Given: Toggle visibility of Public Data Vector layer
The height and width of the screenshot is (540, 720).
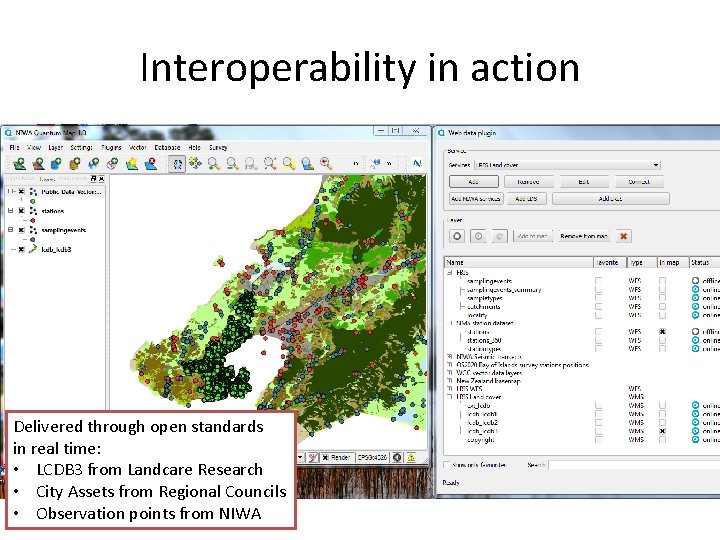Looking at the screenshot, I should click(x=22, y=191).
